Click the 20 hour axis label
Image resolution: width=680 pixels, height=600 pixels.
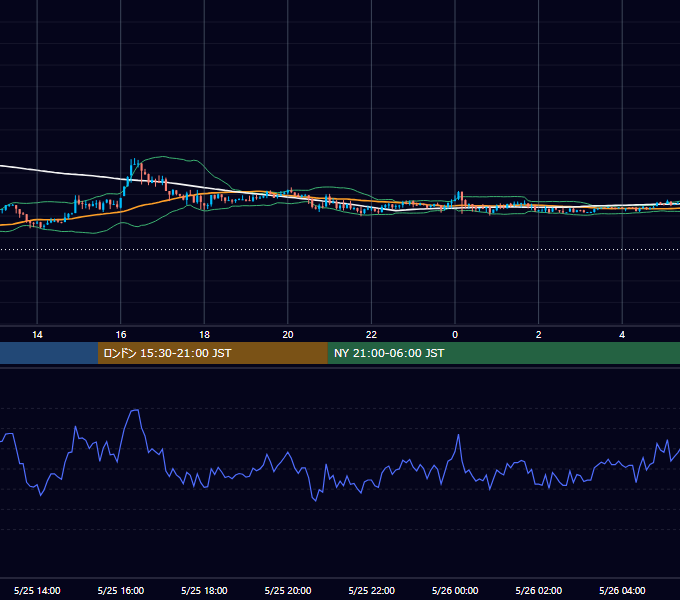coord(288,335)
